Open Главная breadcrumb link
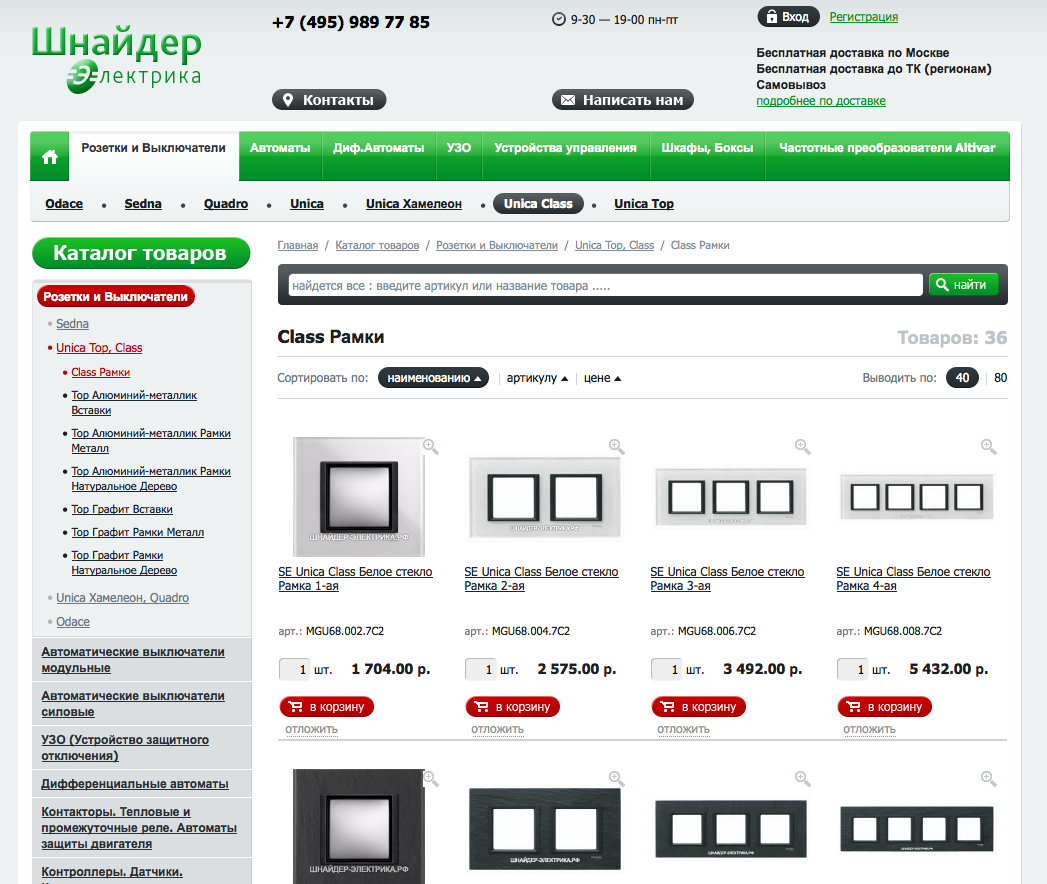Viewport: 1047px width, 884px height. click(298, 245)
